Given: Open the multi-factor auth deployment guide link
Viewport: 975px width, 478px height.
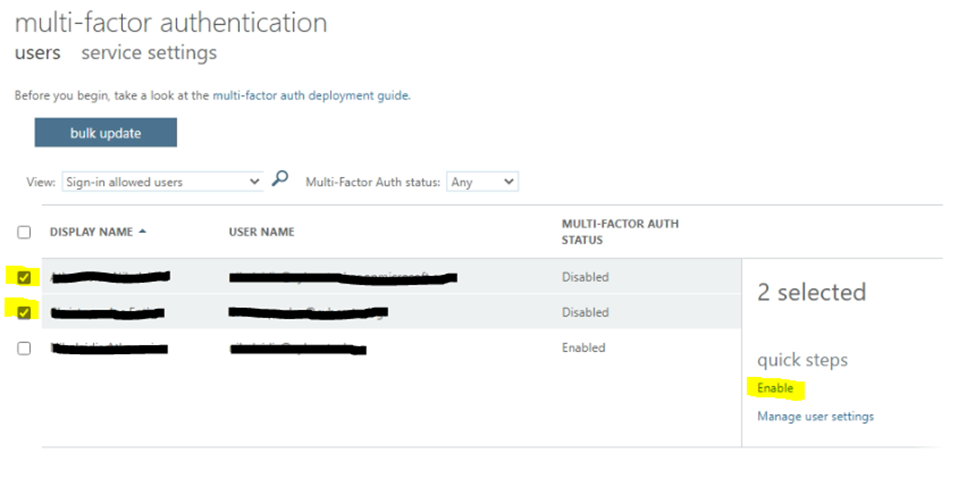Looking at the screenshot, I should click(x=310, y=96).
